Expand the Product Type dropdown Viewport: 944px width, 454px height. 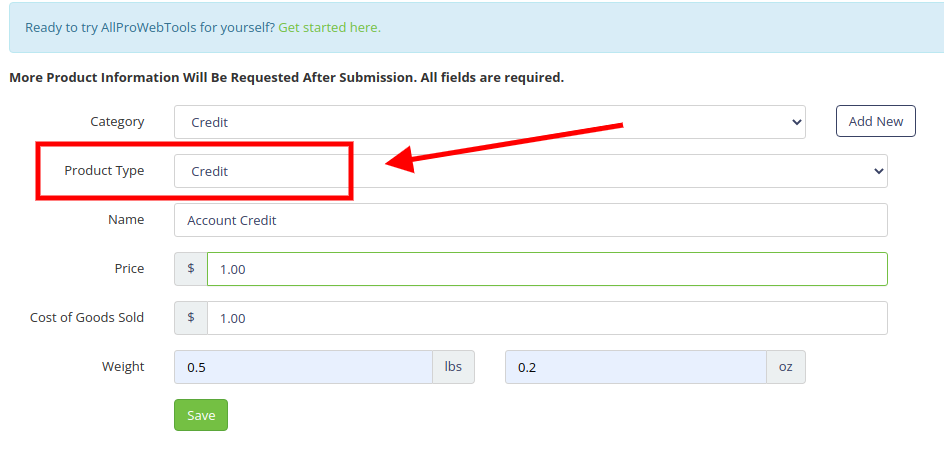(530, 171)
